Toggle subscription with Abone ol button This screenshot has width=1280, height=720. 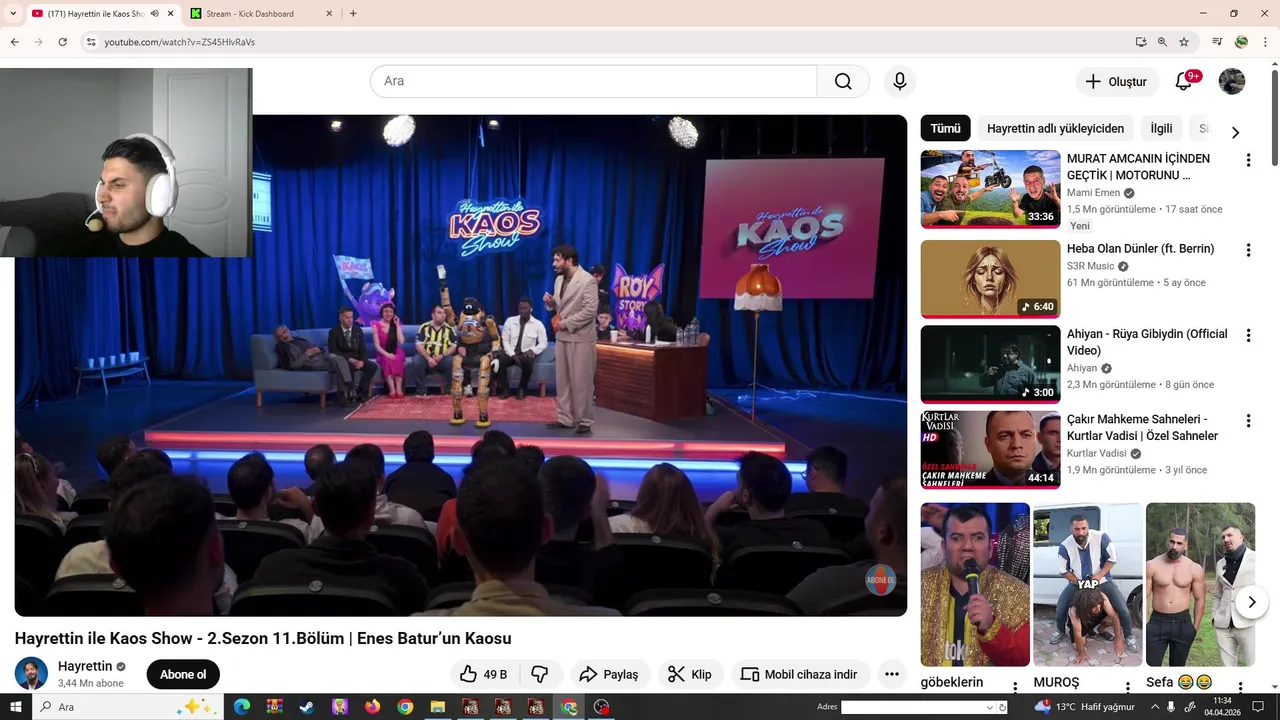coord(183,674)
